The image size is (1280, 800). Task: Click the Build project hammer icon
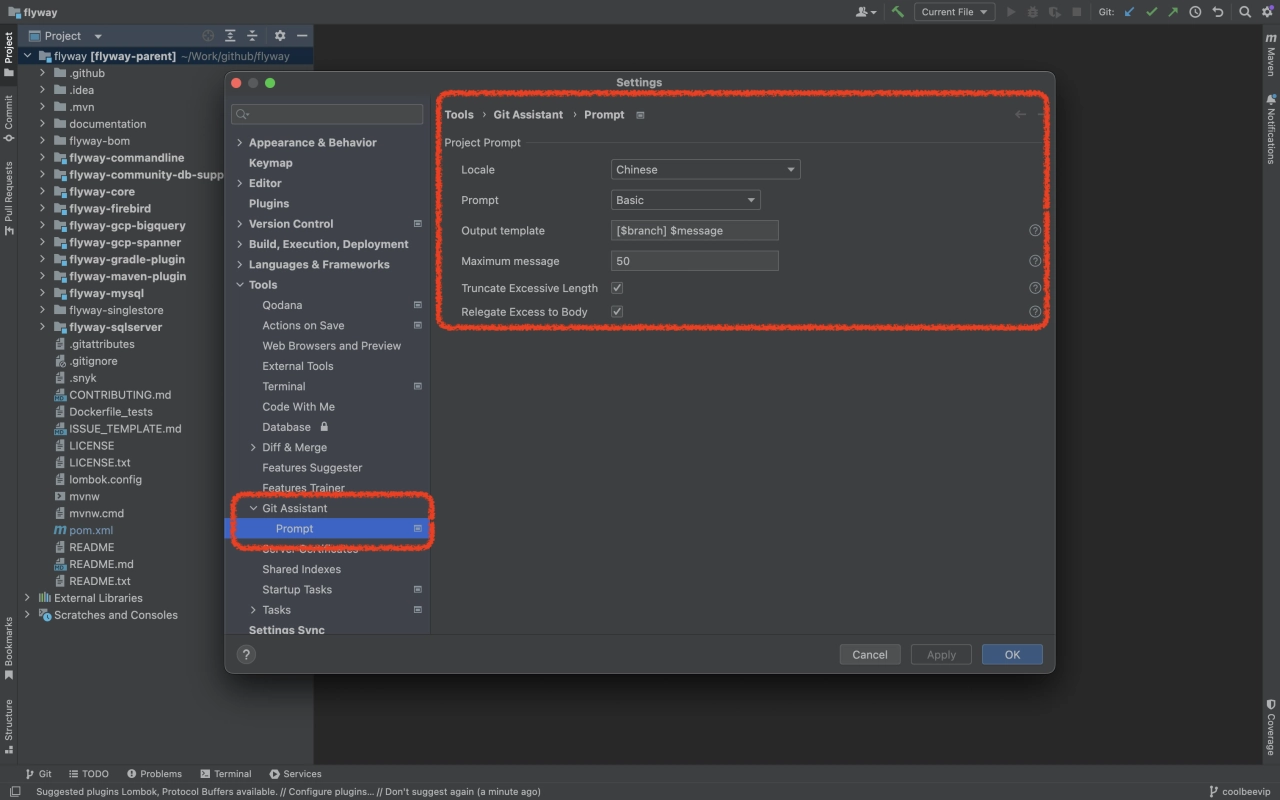(897, 12)
